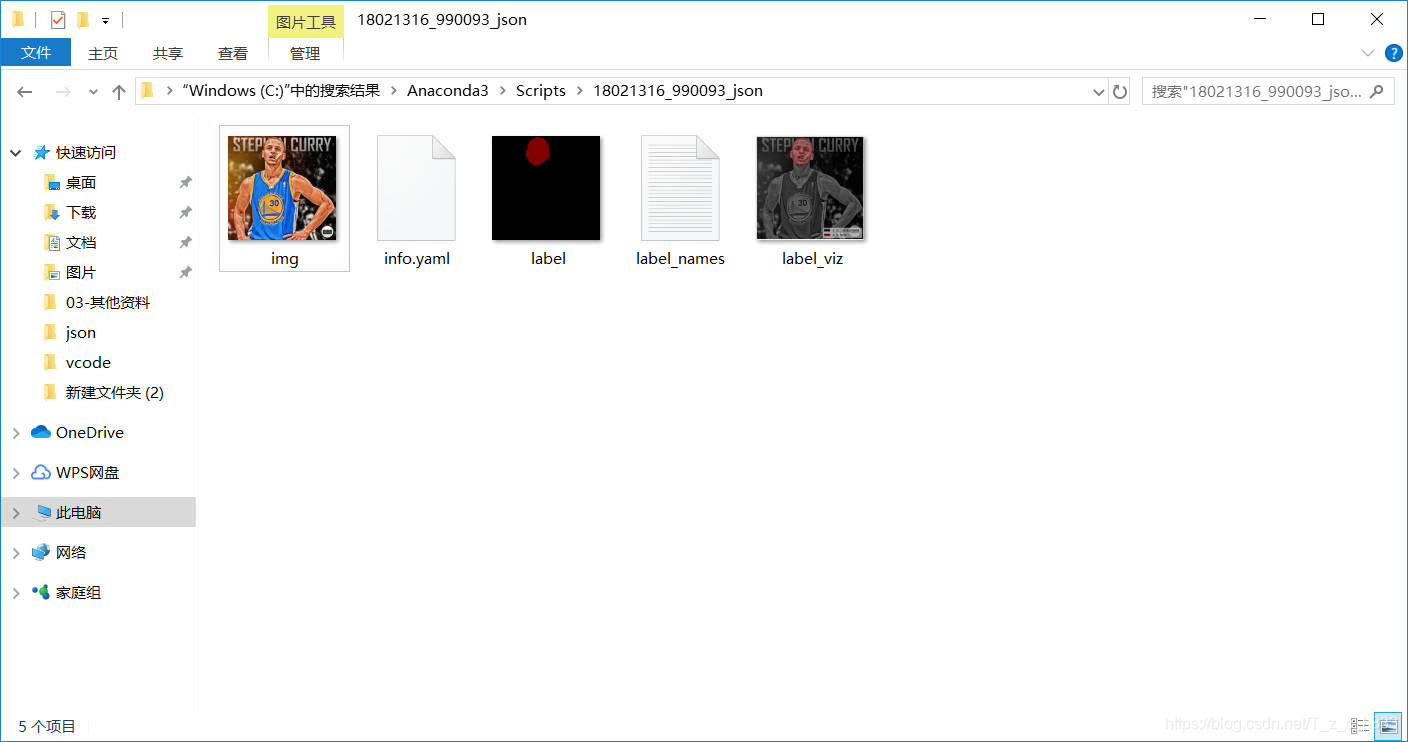Open the 文件 menu

pos(36,53)
